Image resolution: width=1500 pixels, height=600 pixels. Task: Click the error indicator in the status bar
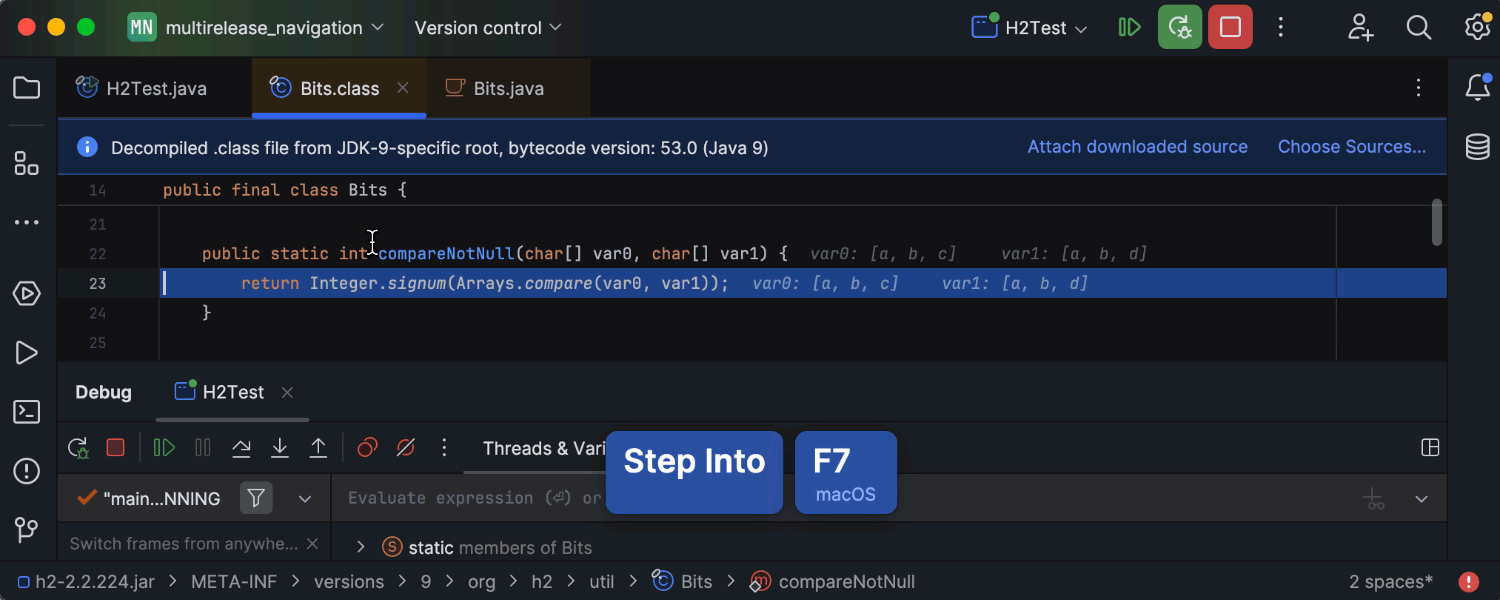coord(1468,582)
